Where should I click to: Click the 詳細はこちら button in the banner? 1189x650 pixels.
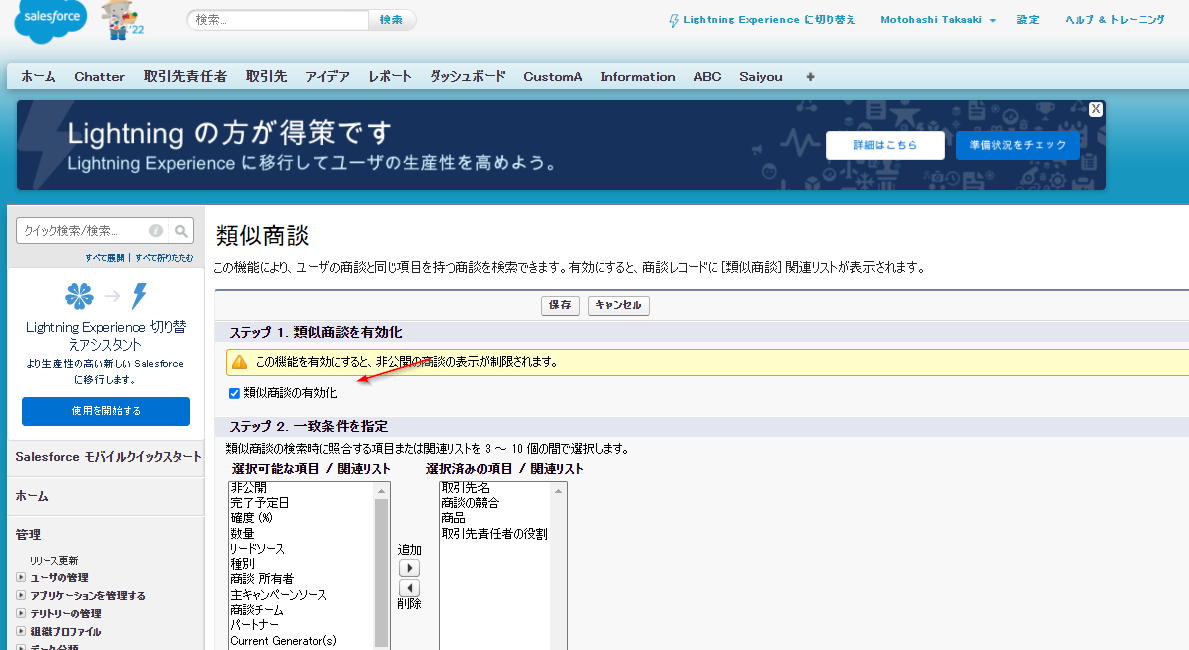(x=884, y=145)
